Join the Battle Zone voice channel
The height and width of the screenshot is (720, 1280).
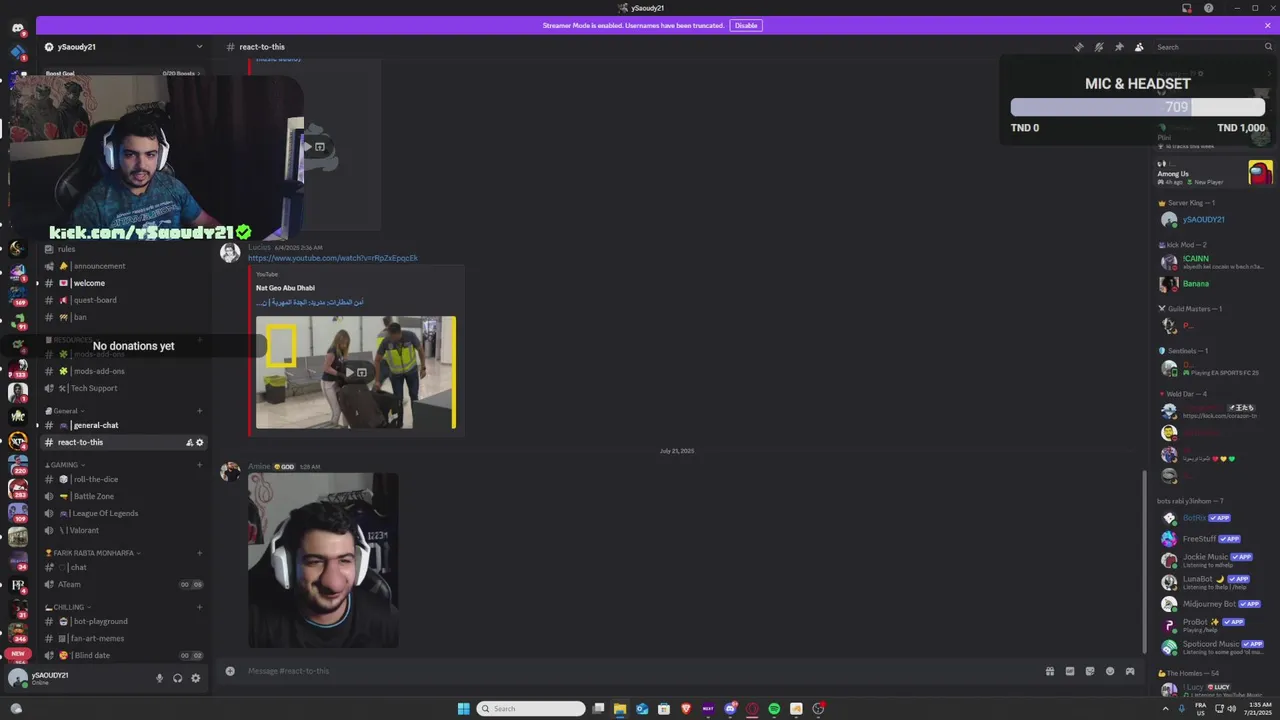click(123, 496)
